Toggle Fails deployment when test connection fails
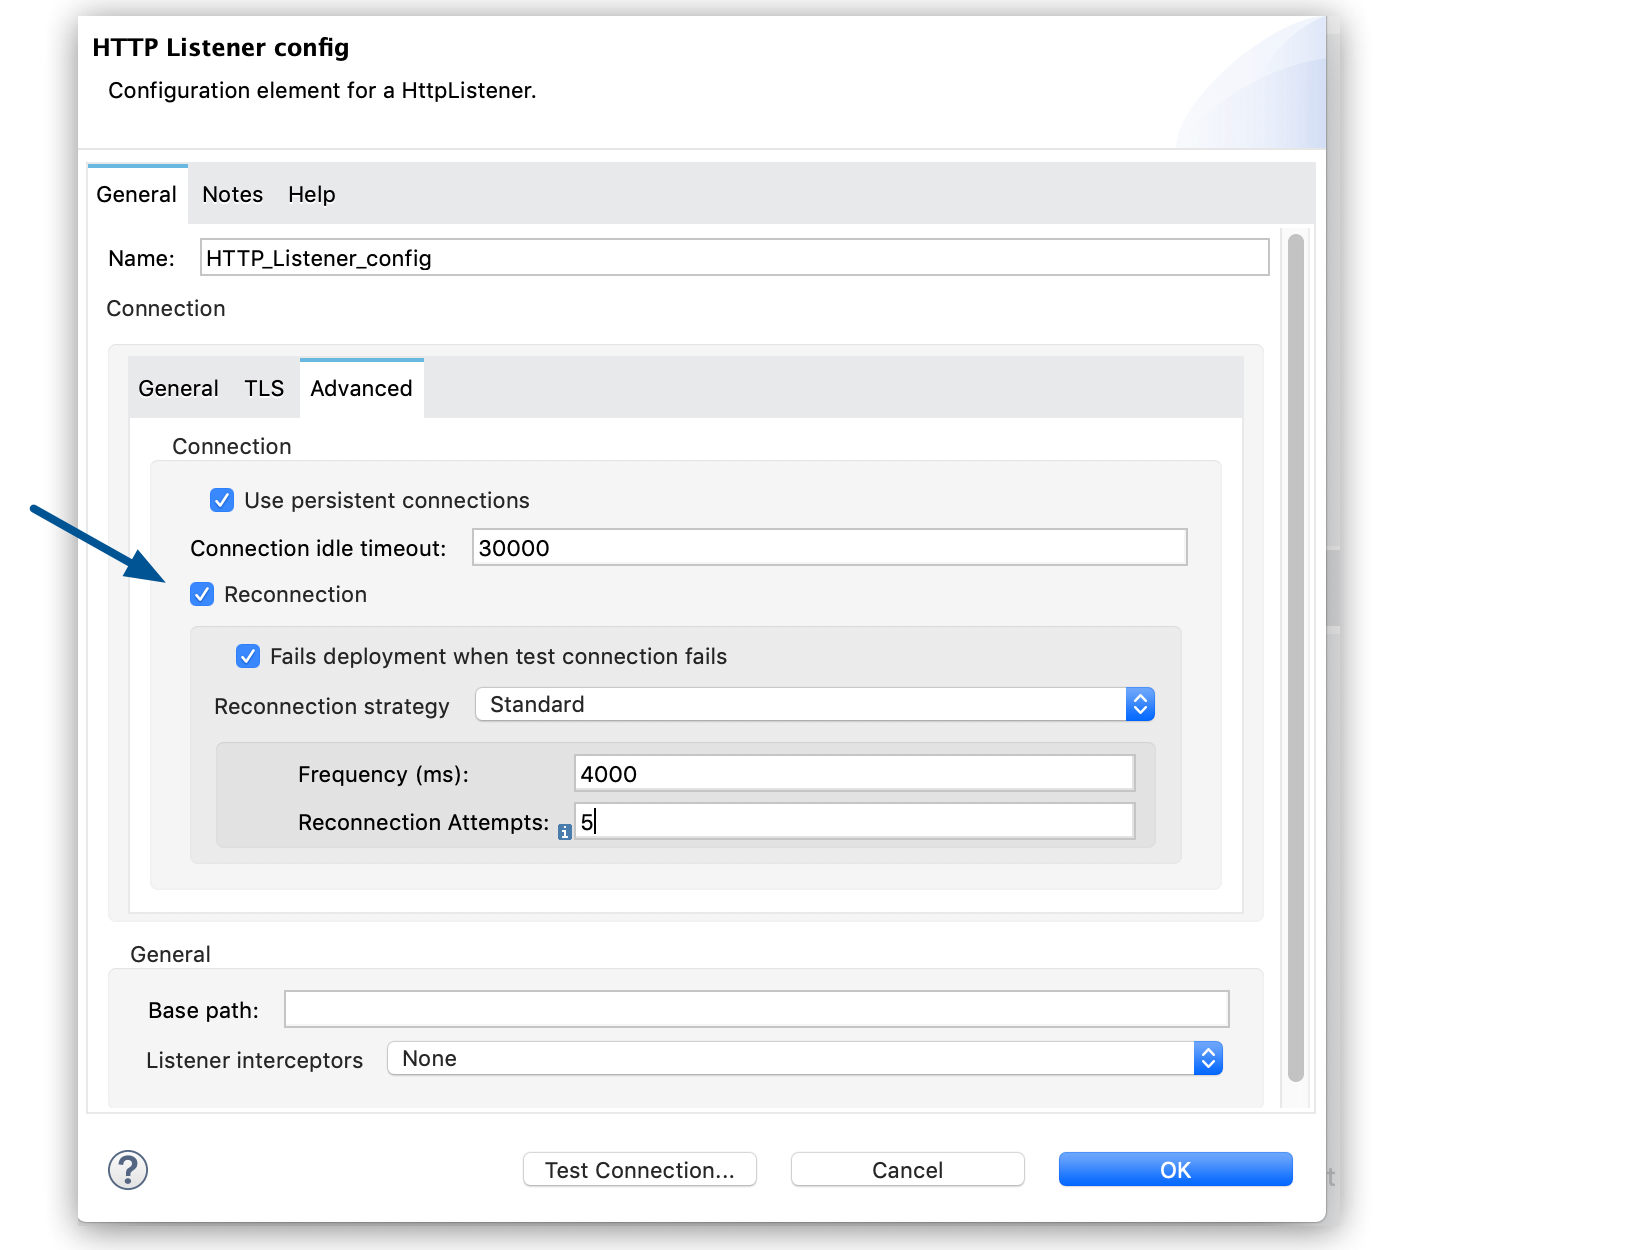 point(248,656)
